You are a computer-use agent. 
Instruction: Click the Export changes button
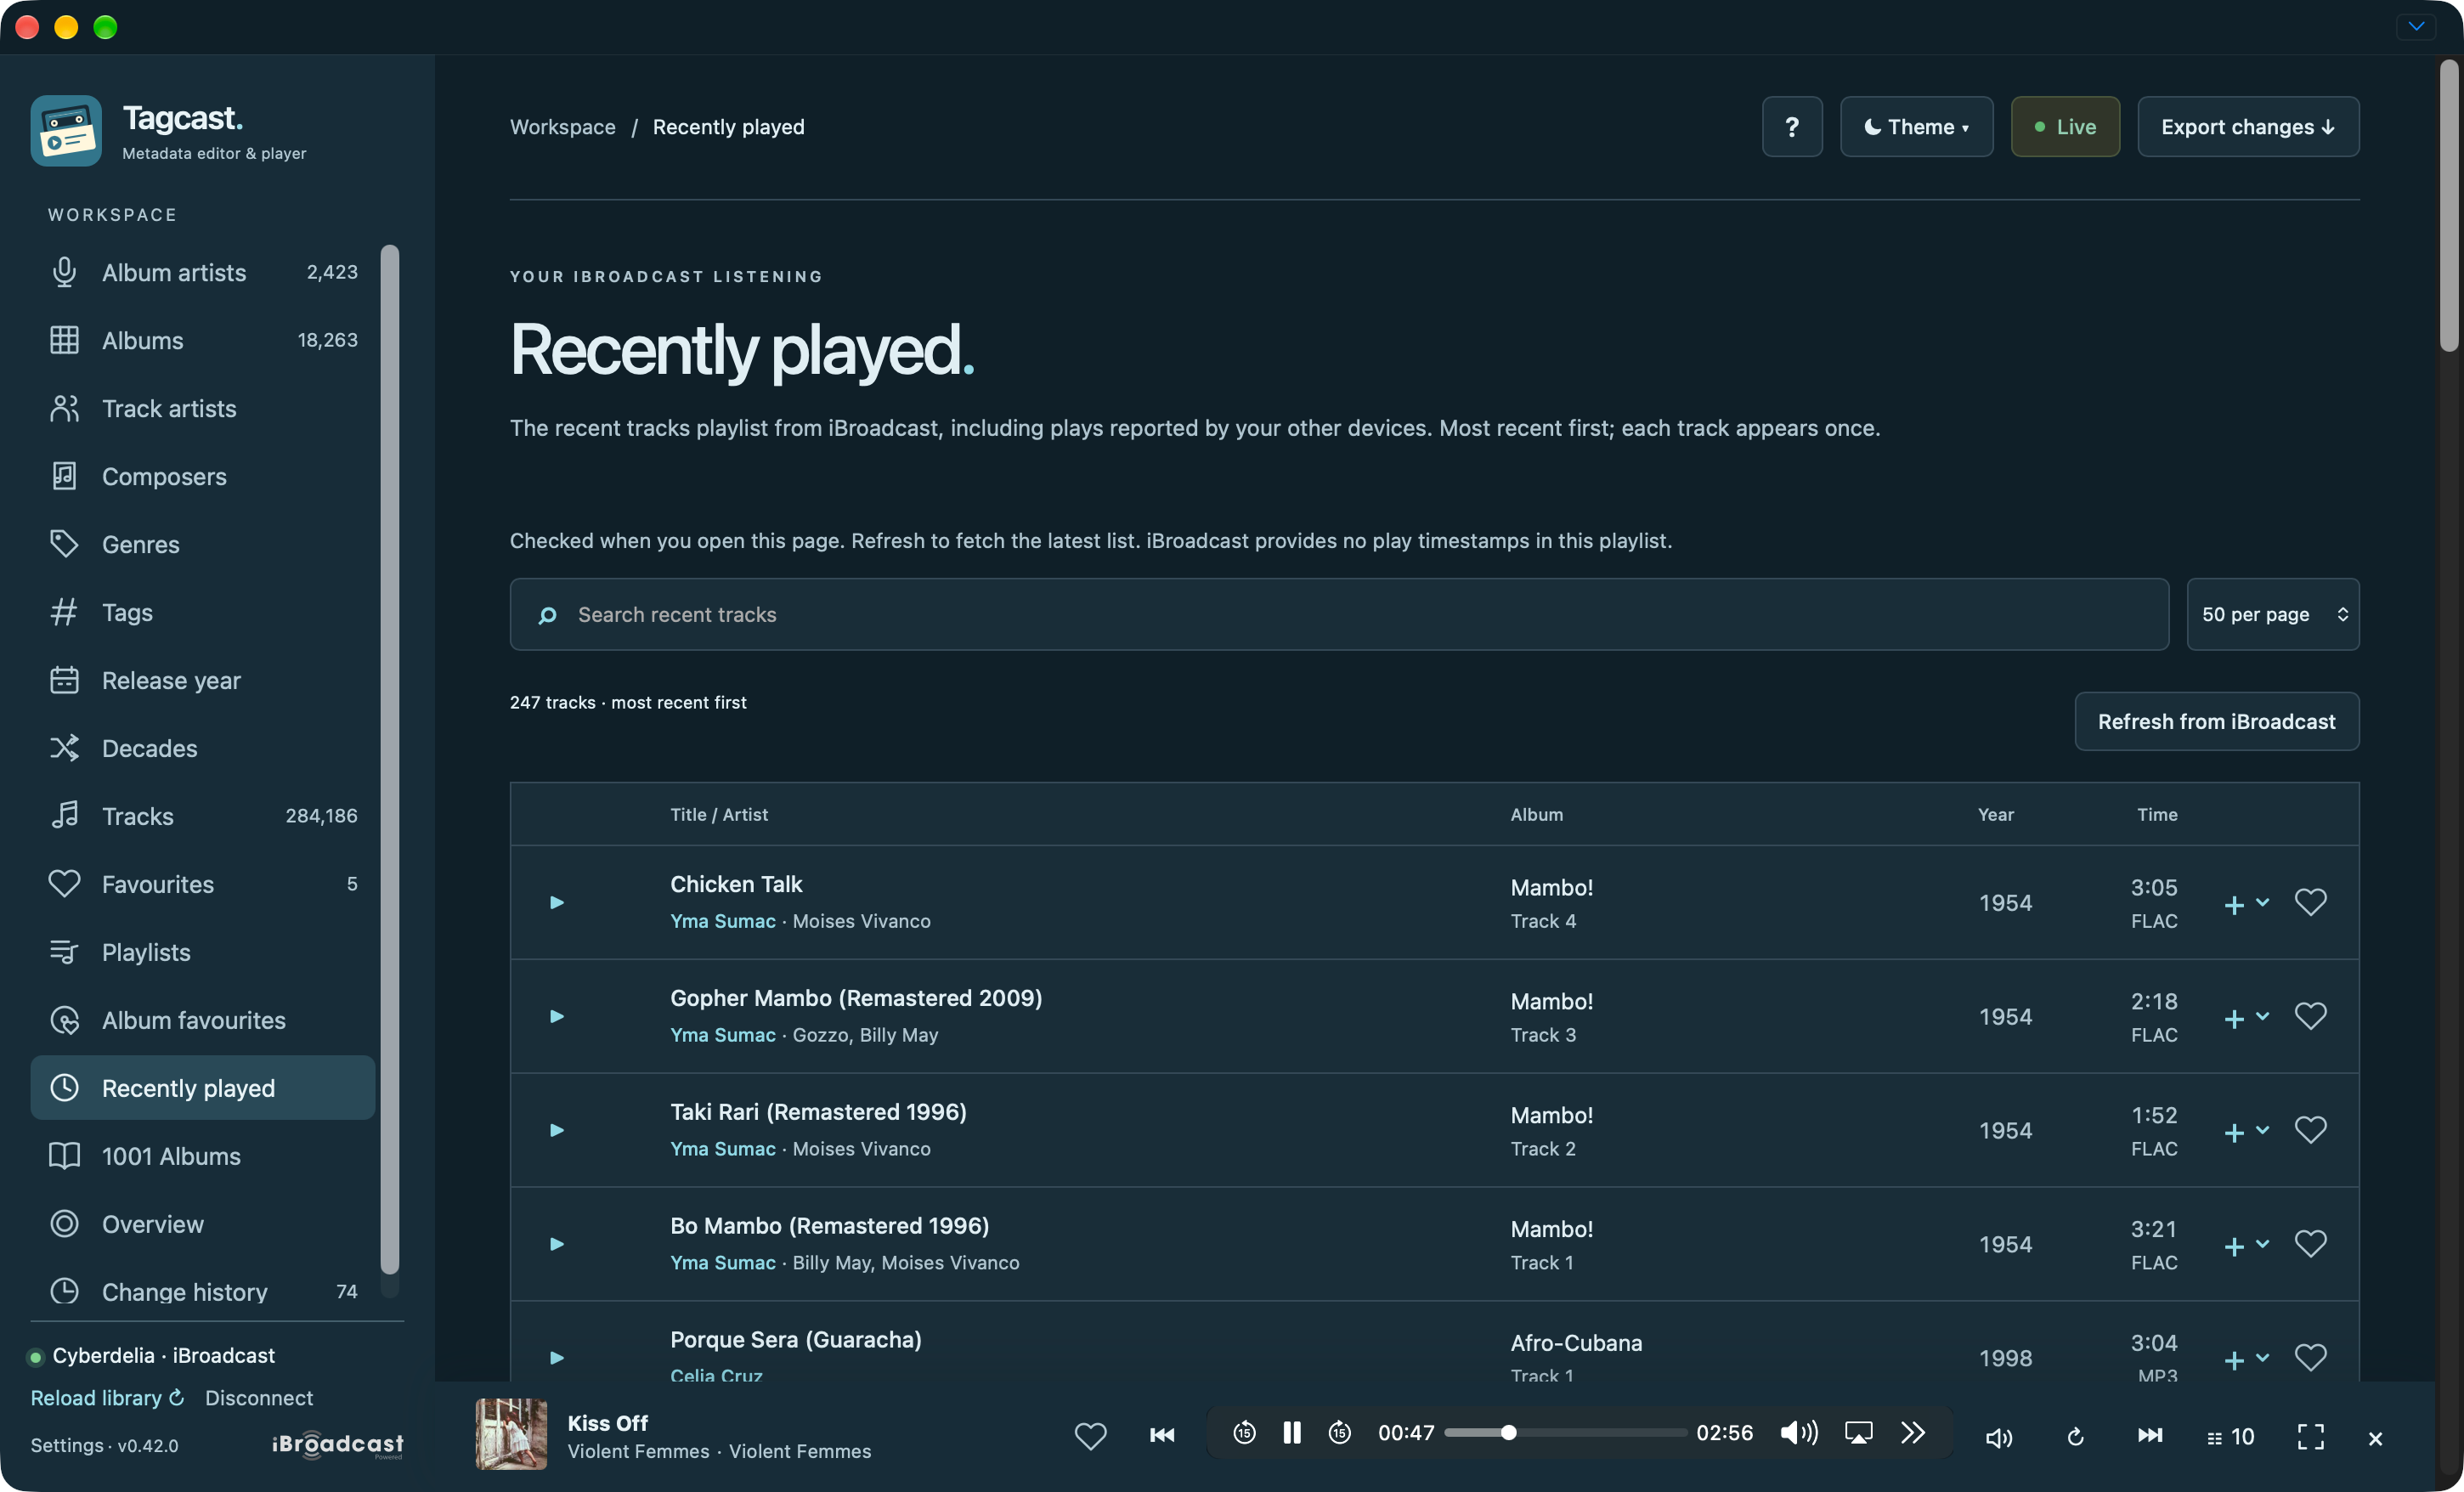[x=2247, y=127]
